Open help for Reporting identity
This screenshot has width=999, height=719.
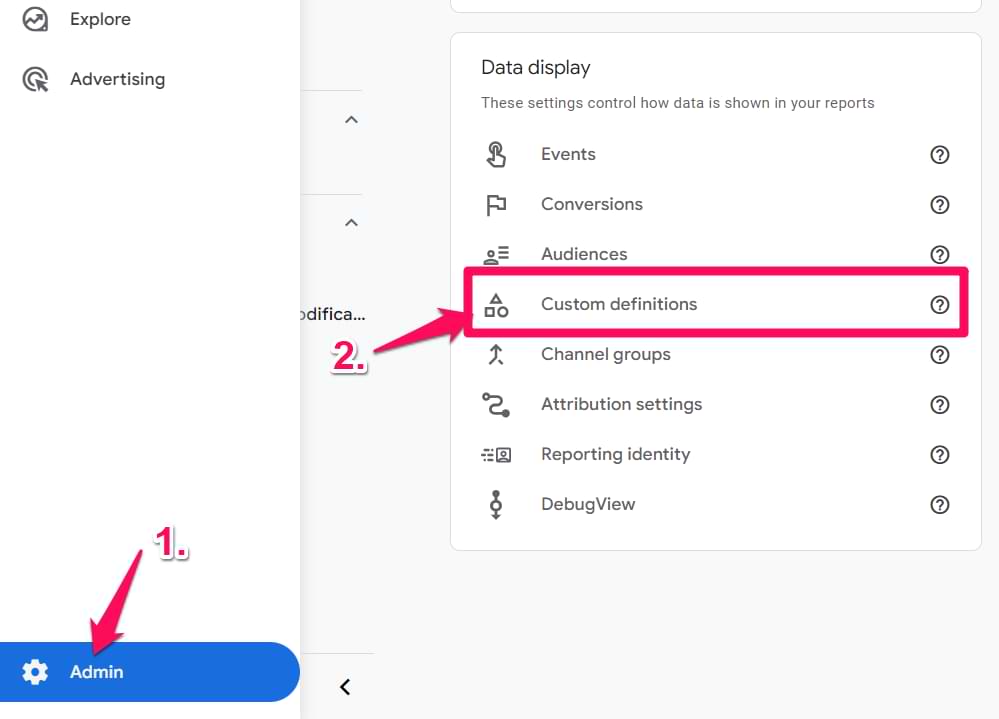tap(940, 455)
